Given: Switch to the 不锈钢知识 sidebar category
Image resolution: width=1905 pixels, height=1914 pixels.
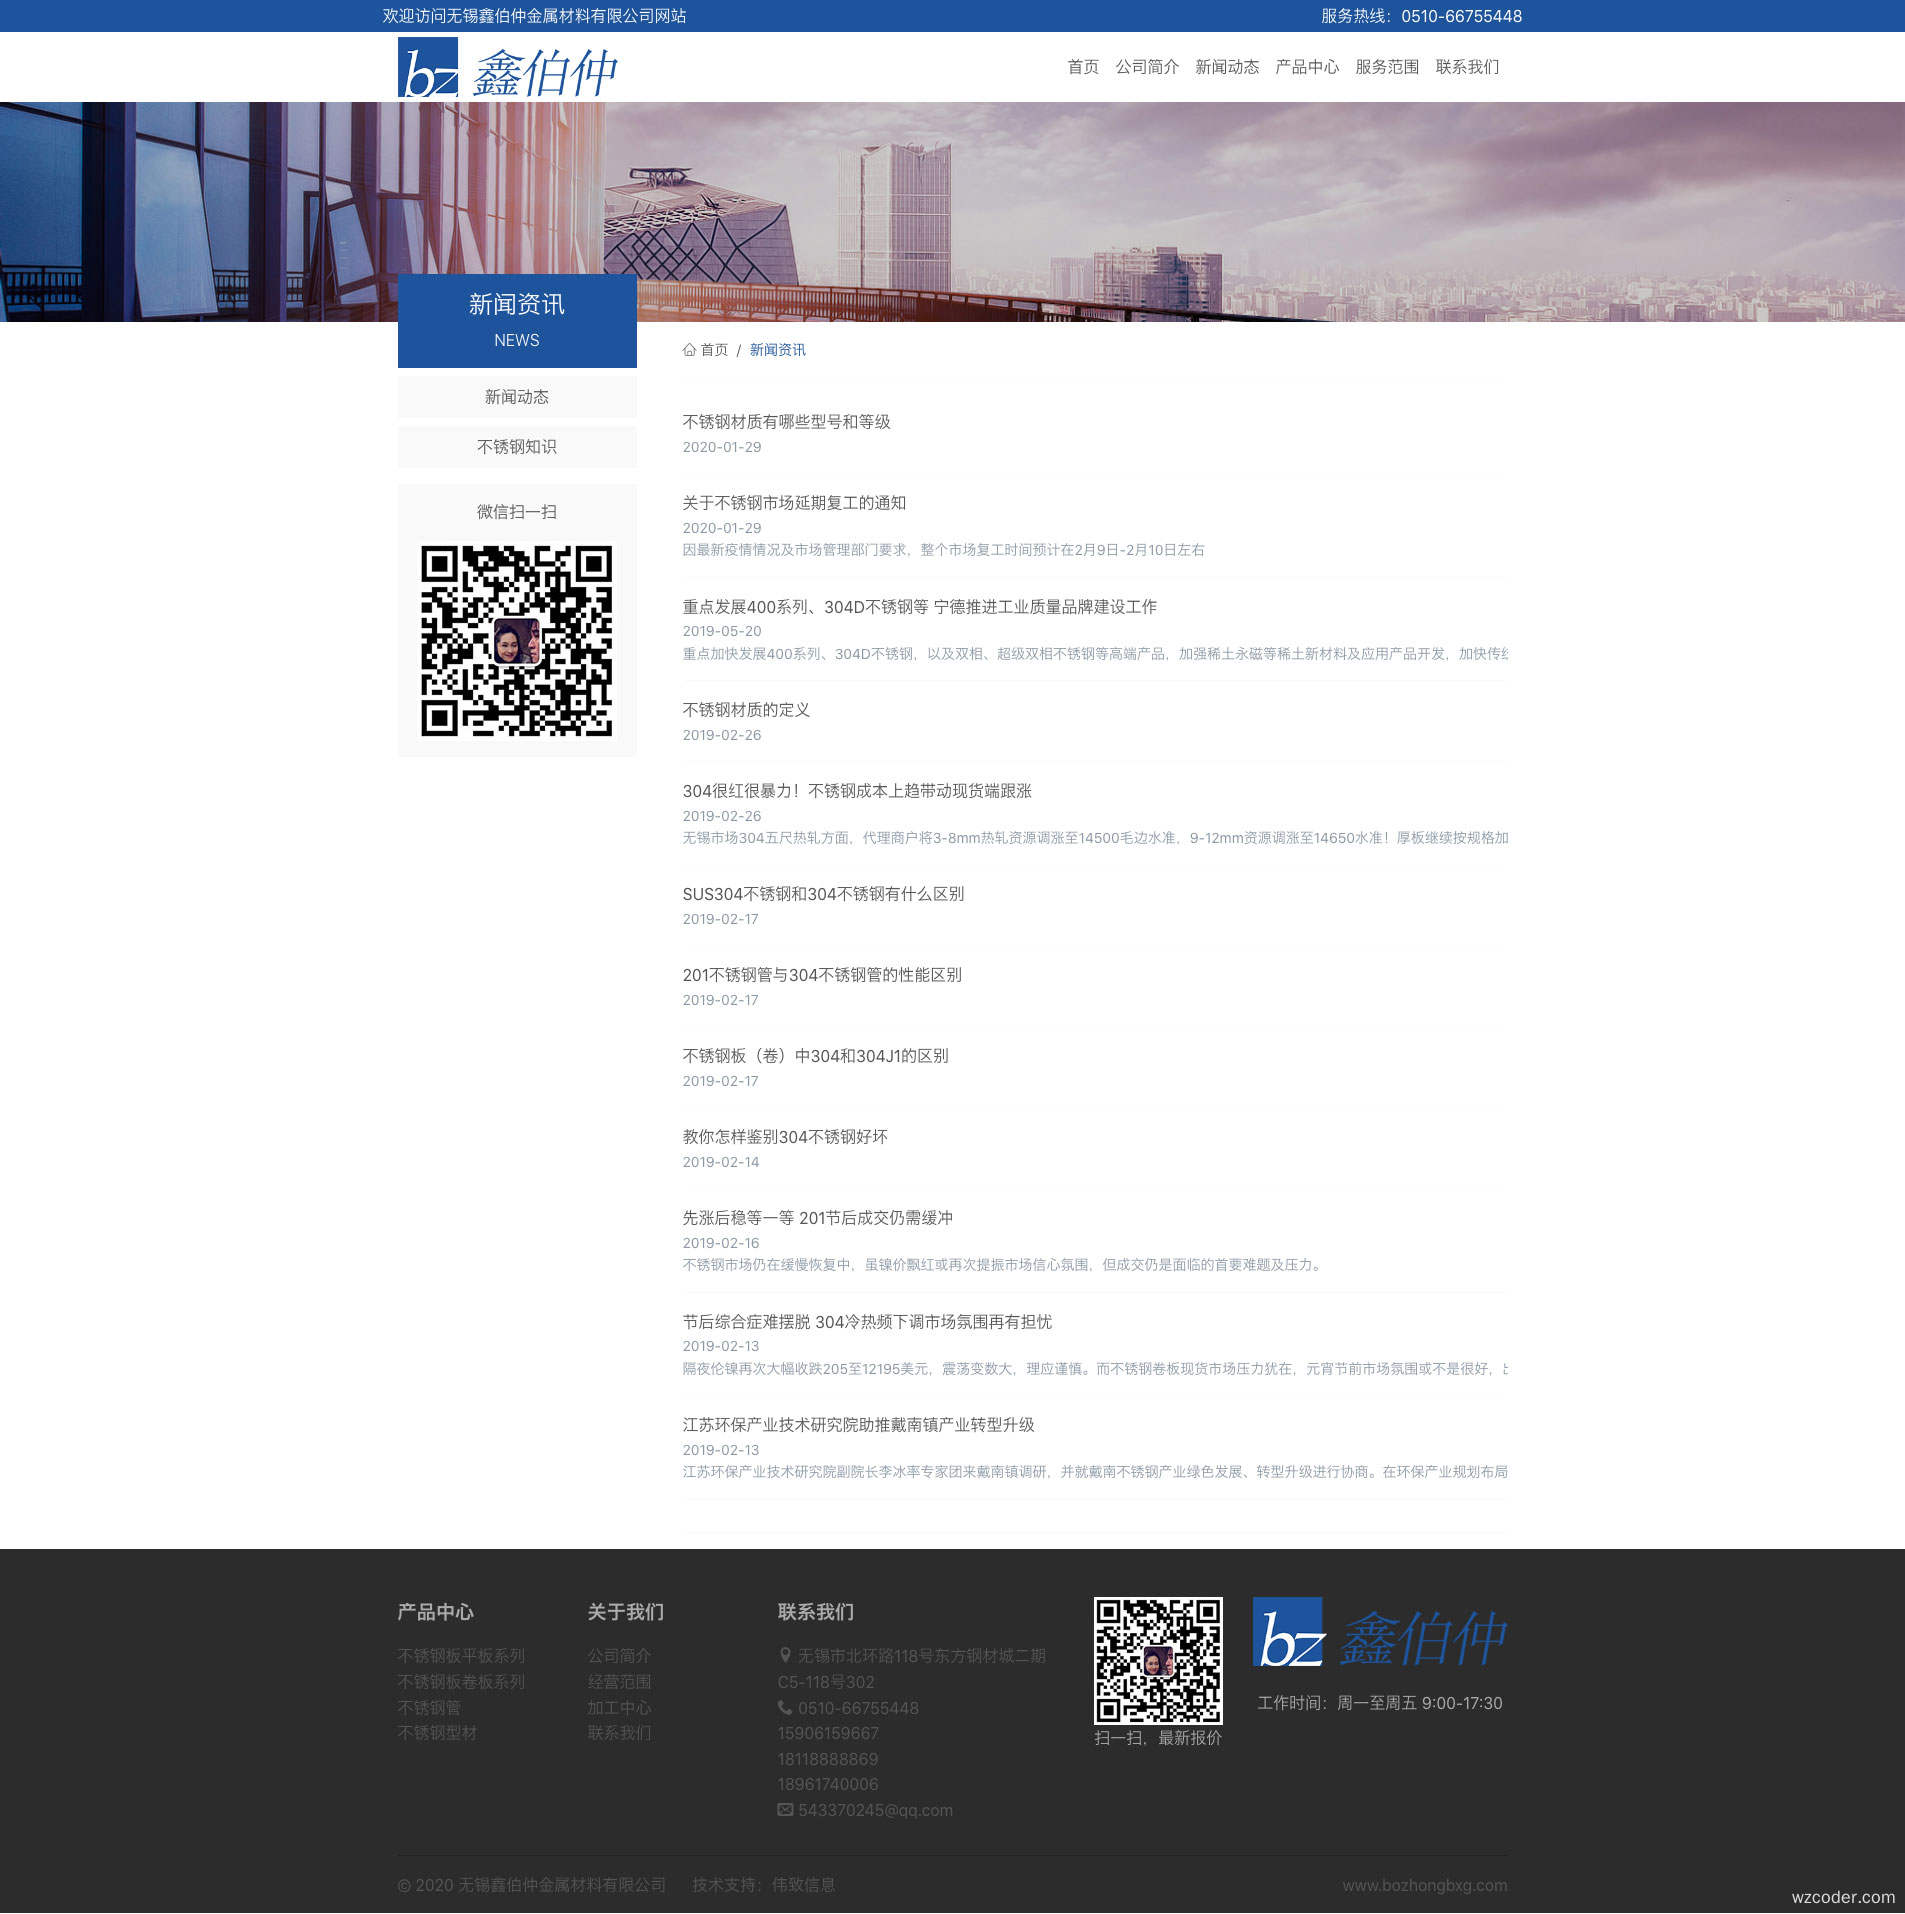Looking at the screenshot, I should coord(516,447).
